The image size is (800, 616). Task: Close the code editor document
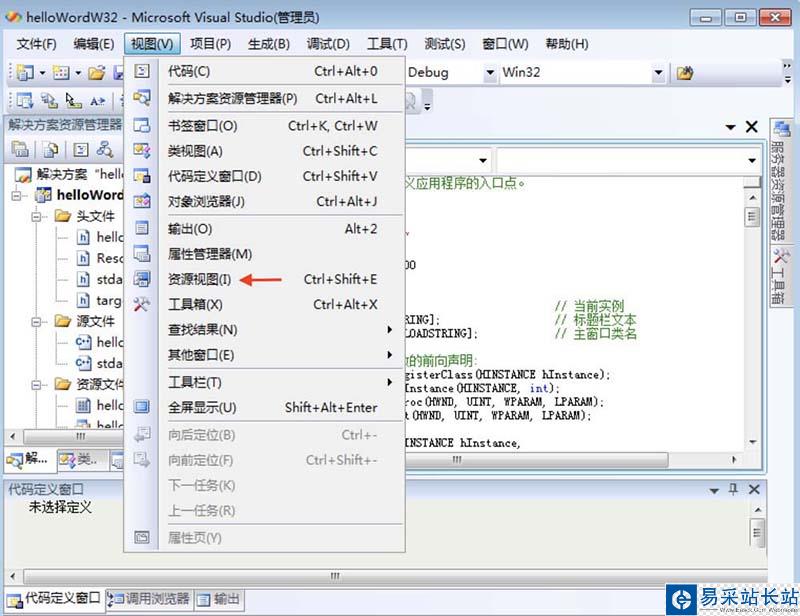752,127
